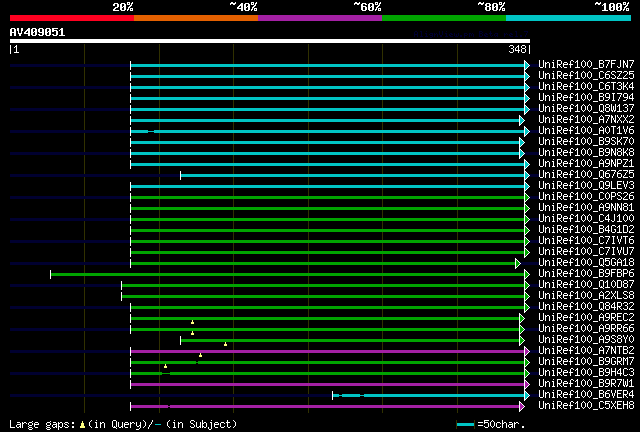Viewport: 640px width, 432px height.
Task: Click the UniRef100_B9H4C3 label
Action: click(586, 373)
